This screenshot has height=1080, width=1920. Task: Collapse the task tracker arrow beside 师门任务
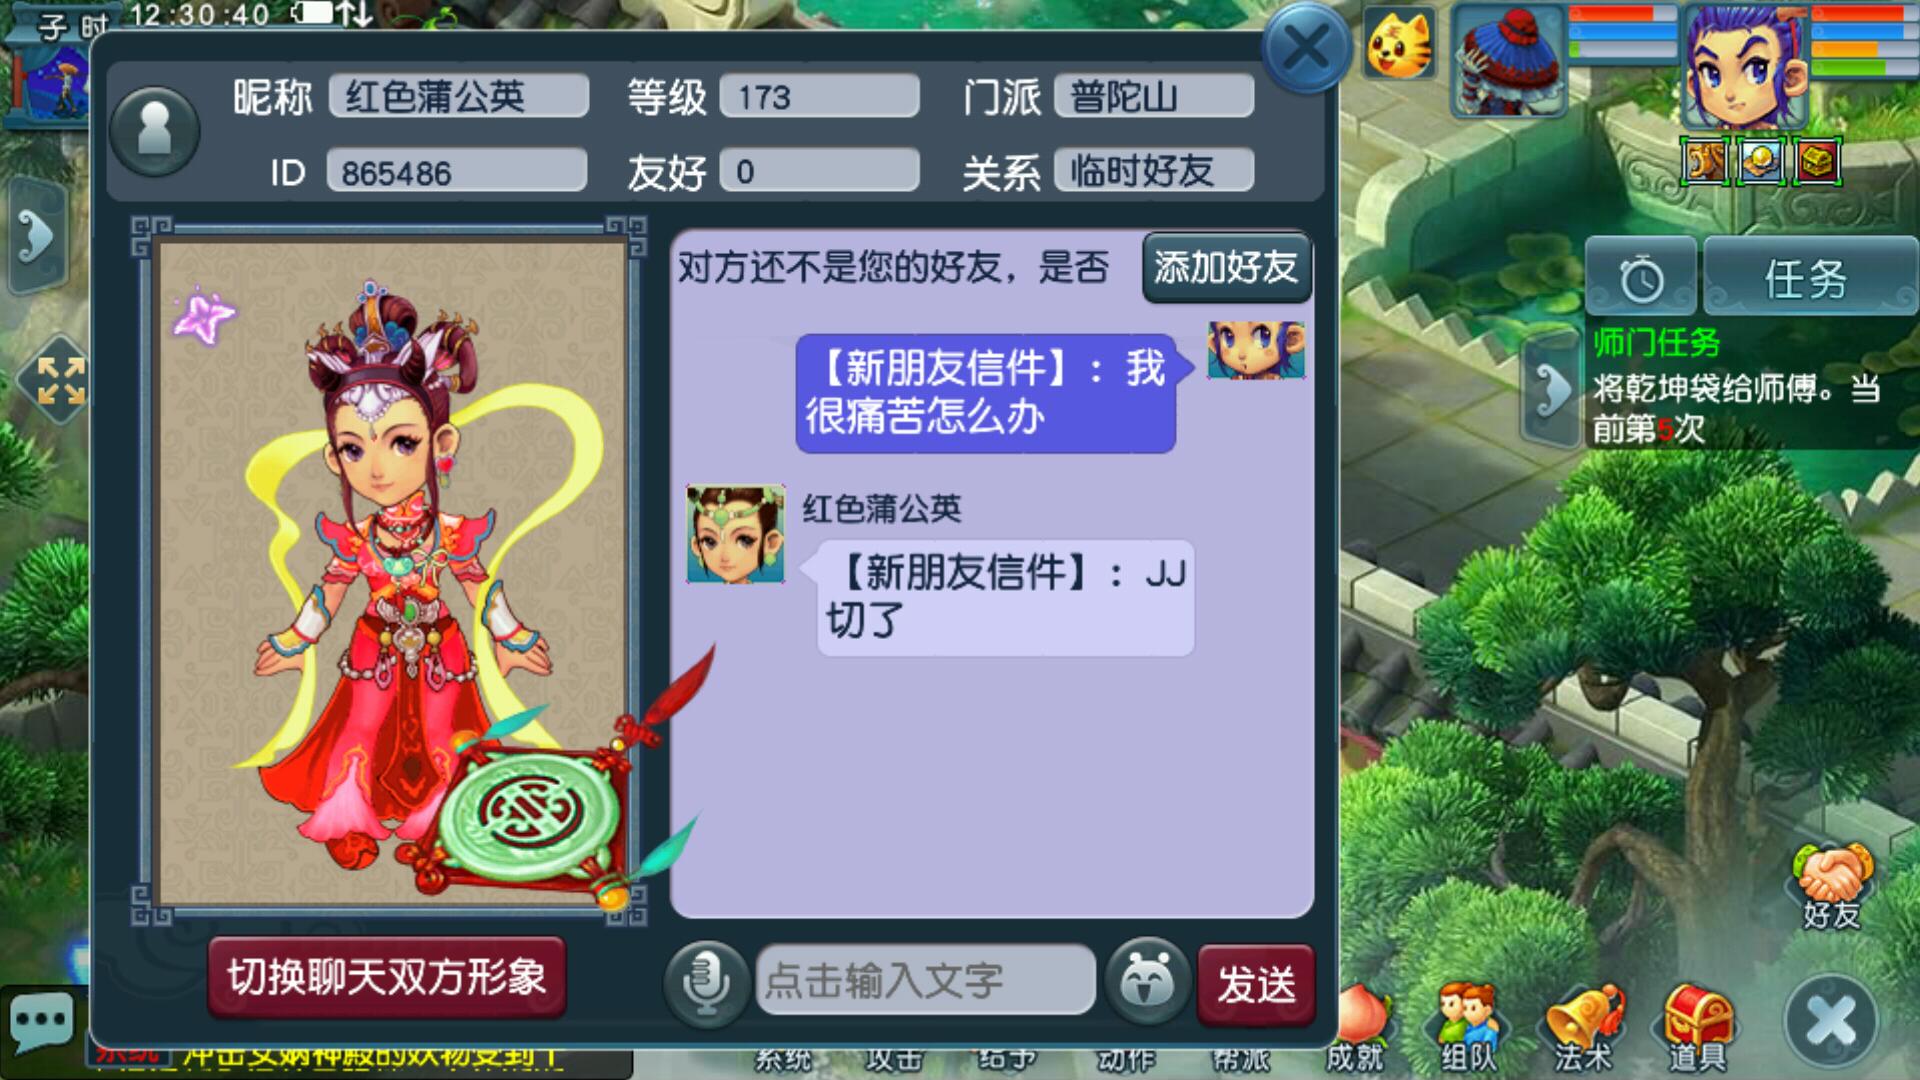click(x=1551, y=390)
